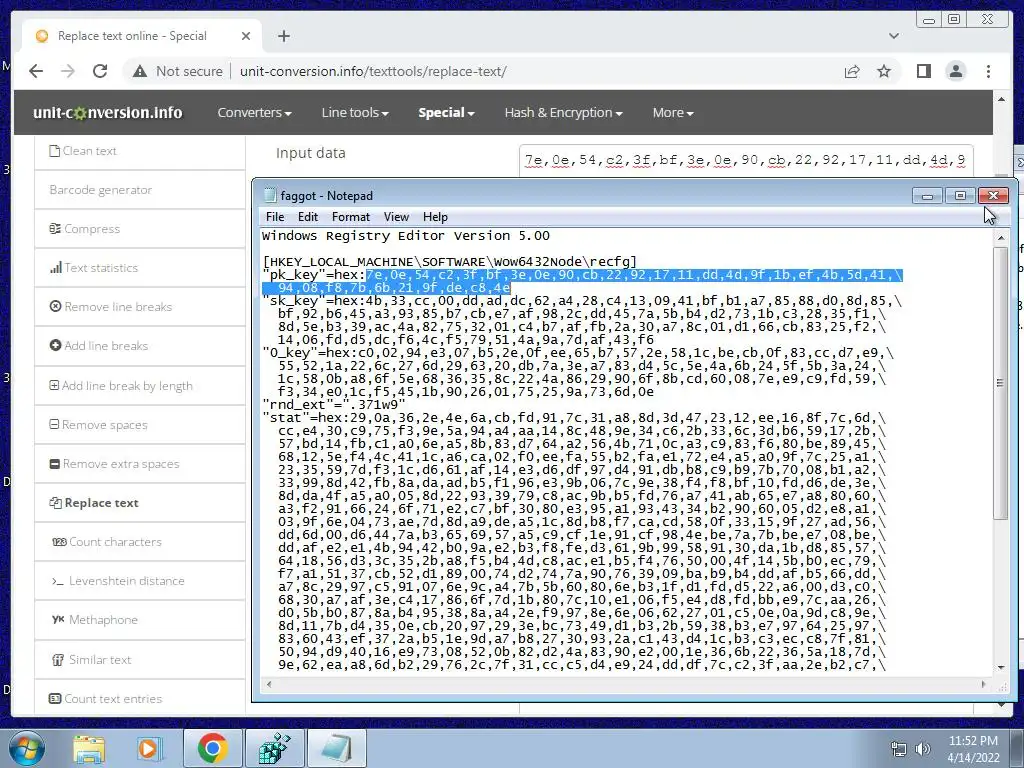Open the Count text entries tool
Viewport: 1024px width, 768px height.
pos(140,699)
